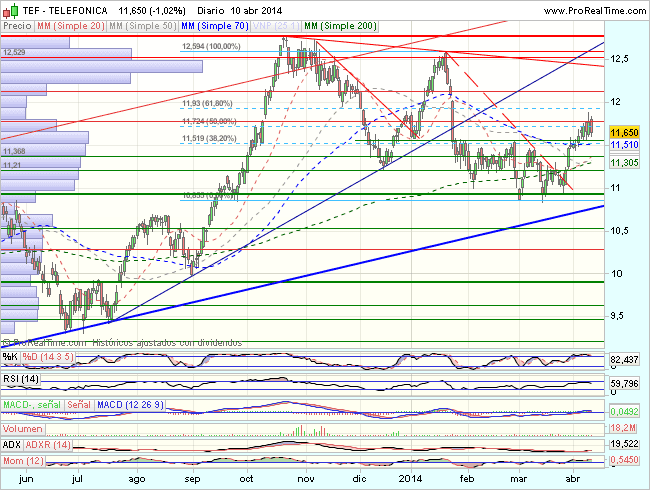Select the red Señal label

(79, 405)
